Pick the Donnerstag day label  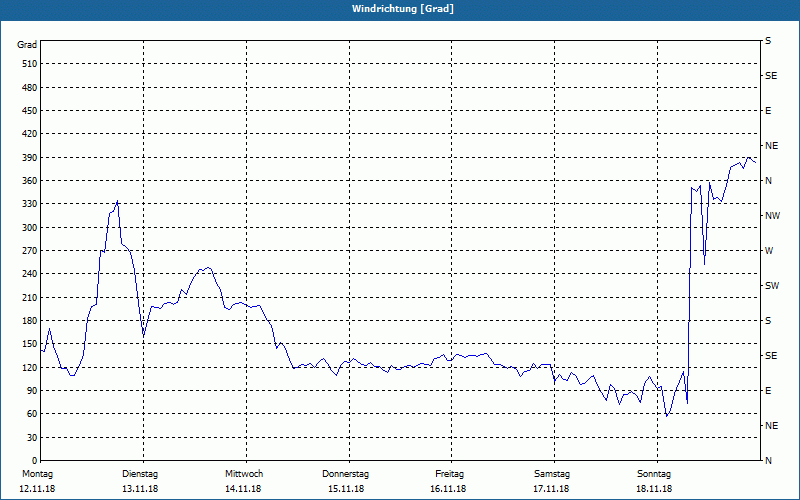345,474
